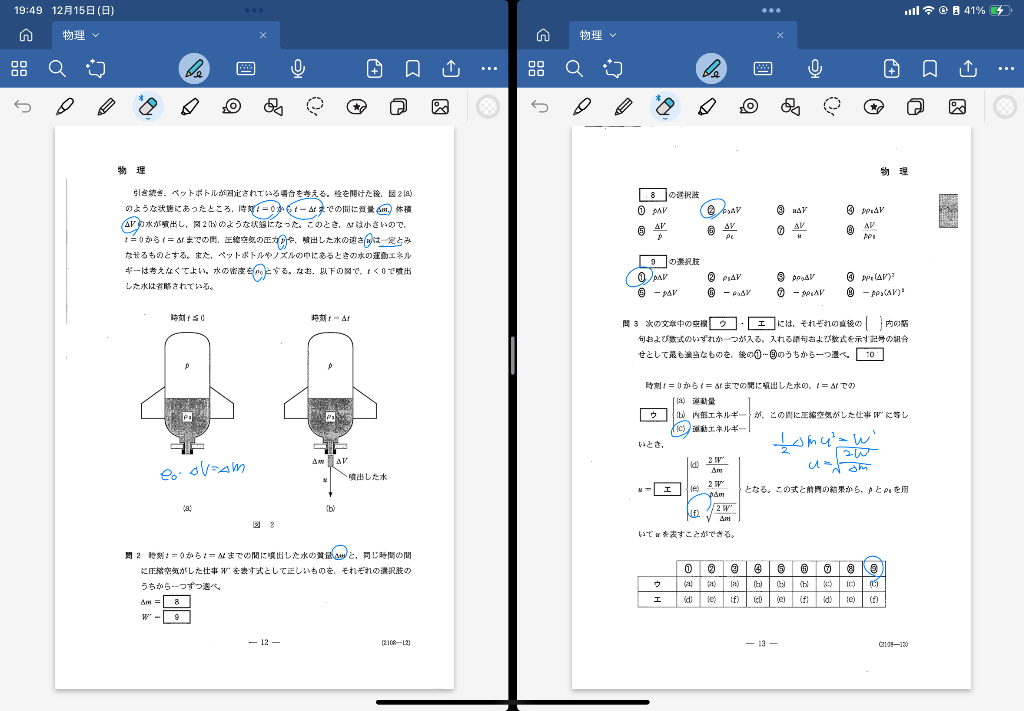1024x711 pixels.
Task: Select the pencil tool in left pane
Action: [x=106, y=106]
